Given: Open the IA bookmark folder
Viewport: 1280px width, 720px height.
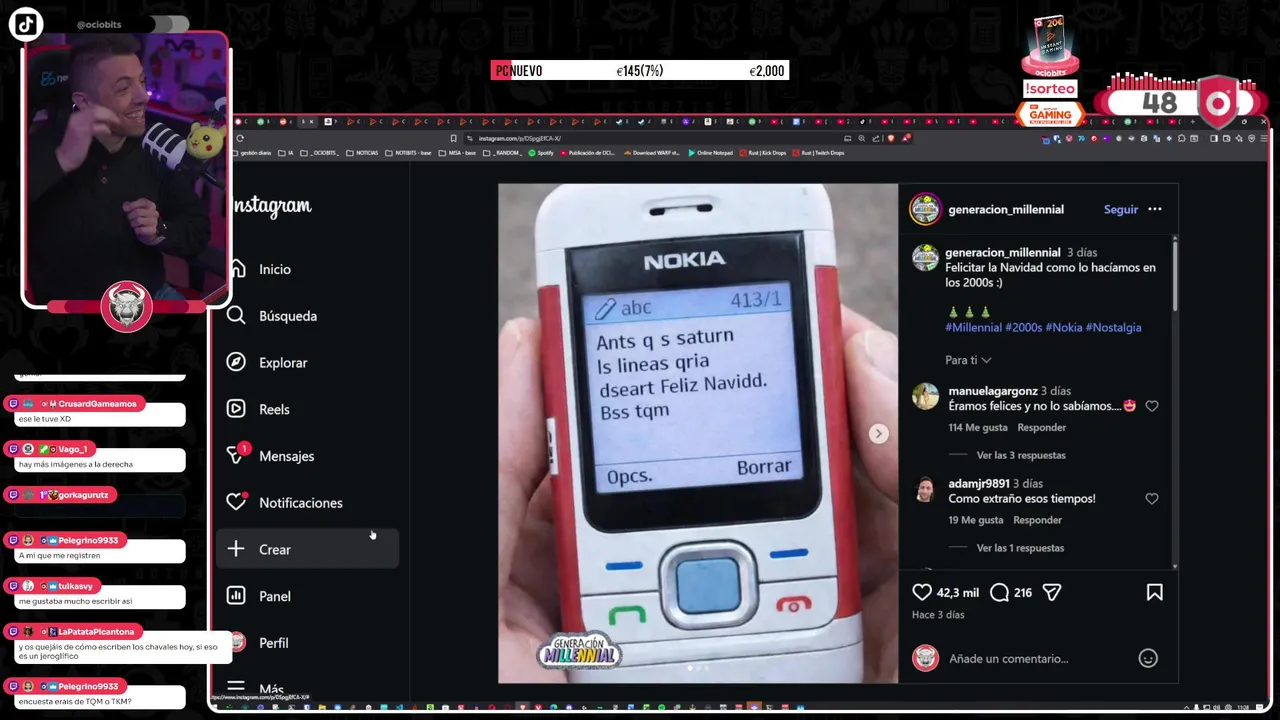Looking at the screenshot, I should 287,153.
